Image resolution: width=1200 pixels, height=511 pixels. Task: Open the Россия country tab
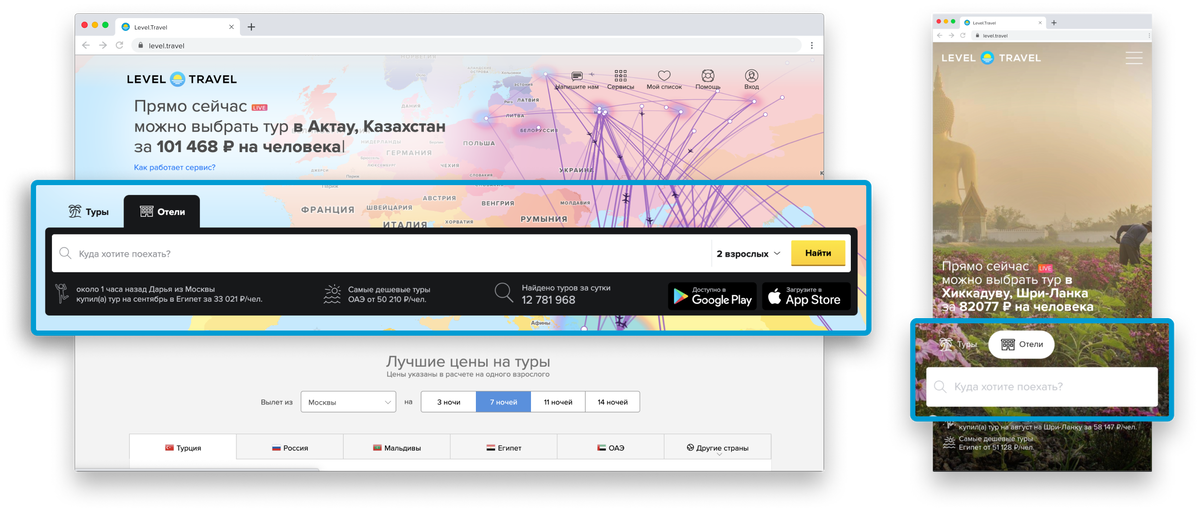coord(290,448)
